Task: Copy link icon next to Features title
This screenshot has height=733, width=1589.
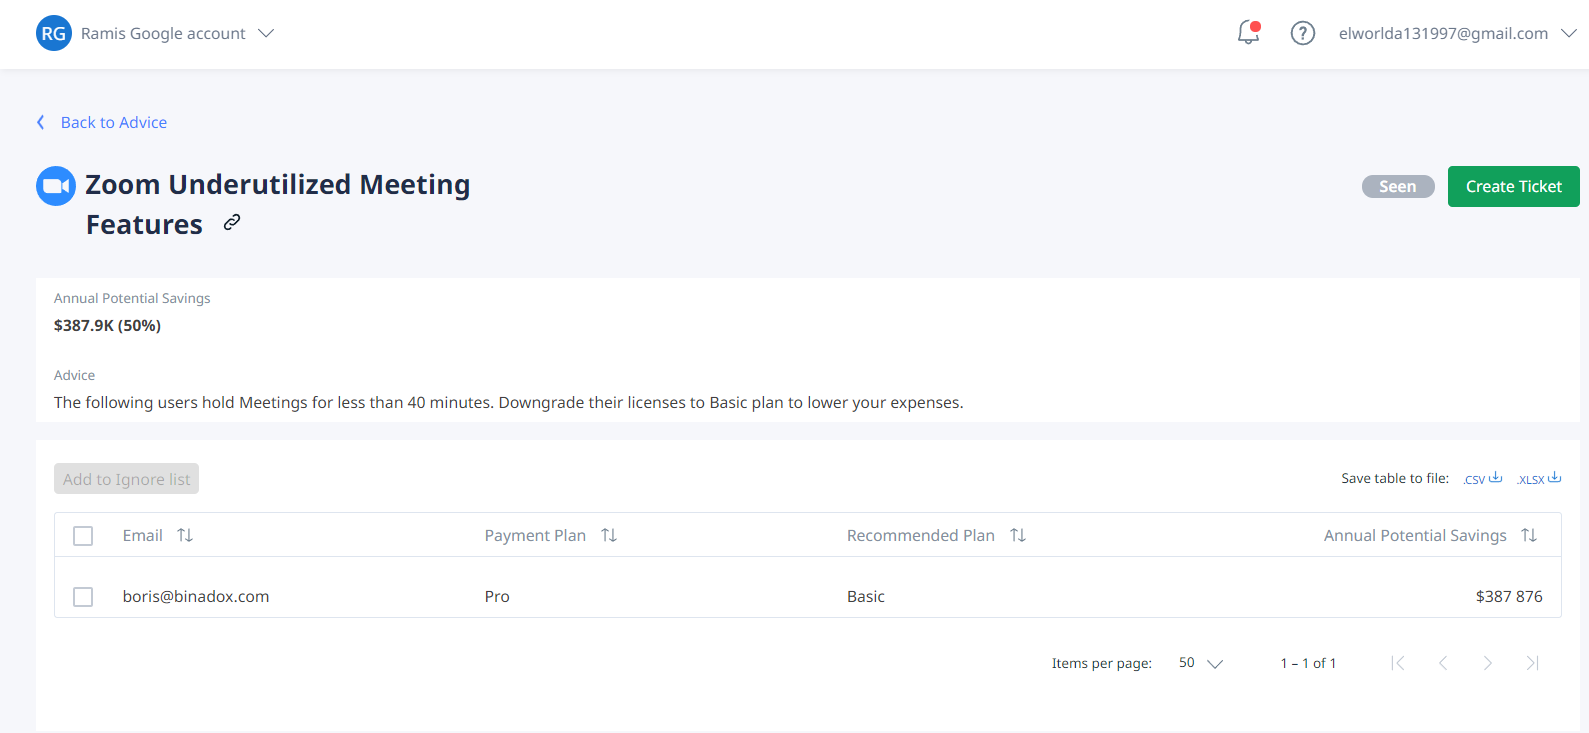Action: [x=232, y=222]
